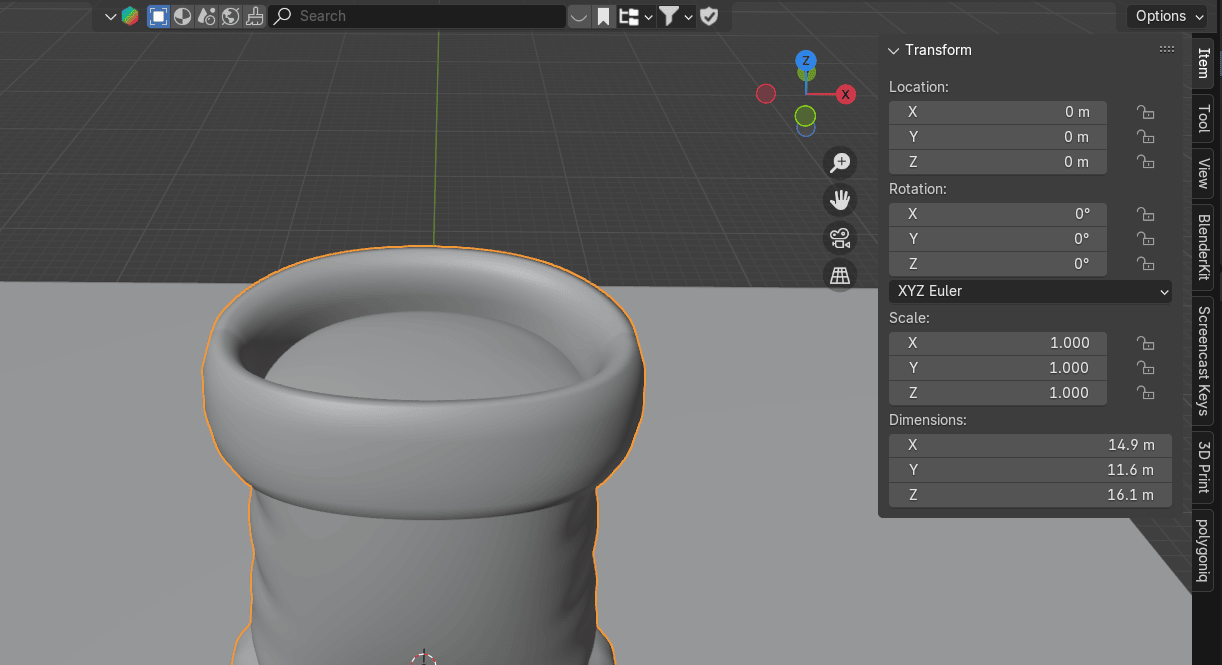Open the XYZ Euler rotation mode dropdown
1222x665 pixels.
tap(1030, 291)
